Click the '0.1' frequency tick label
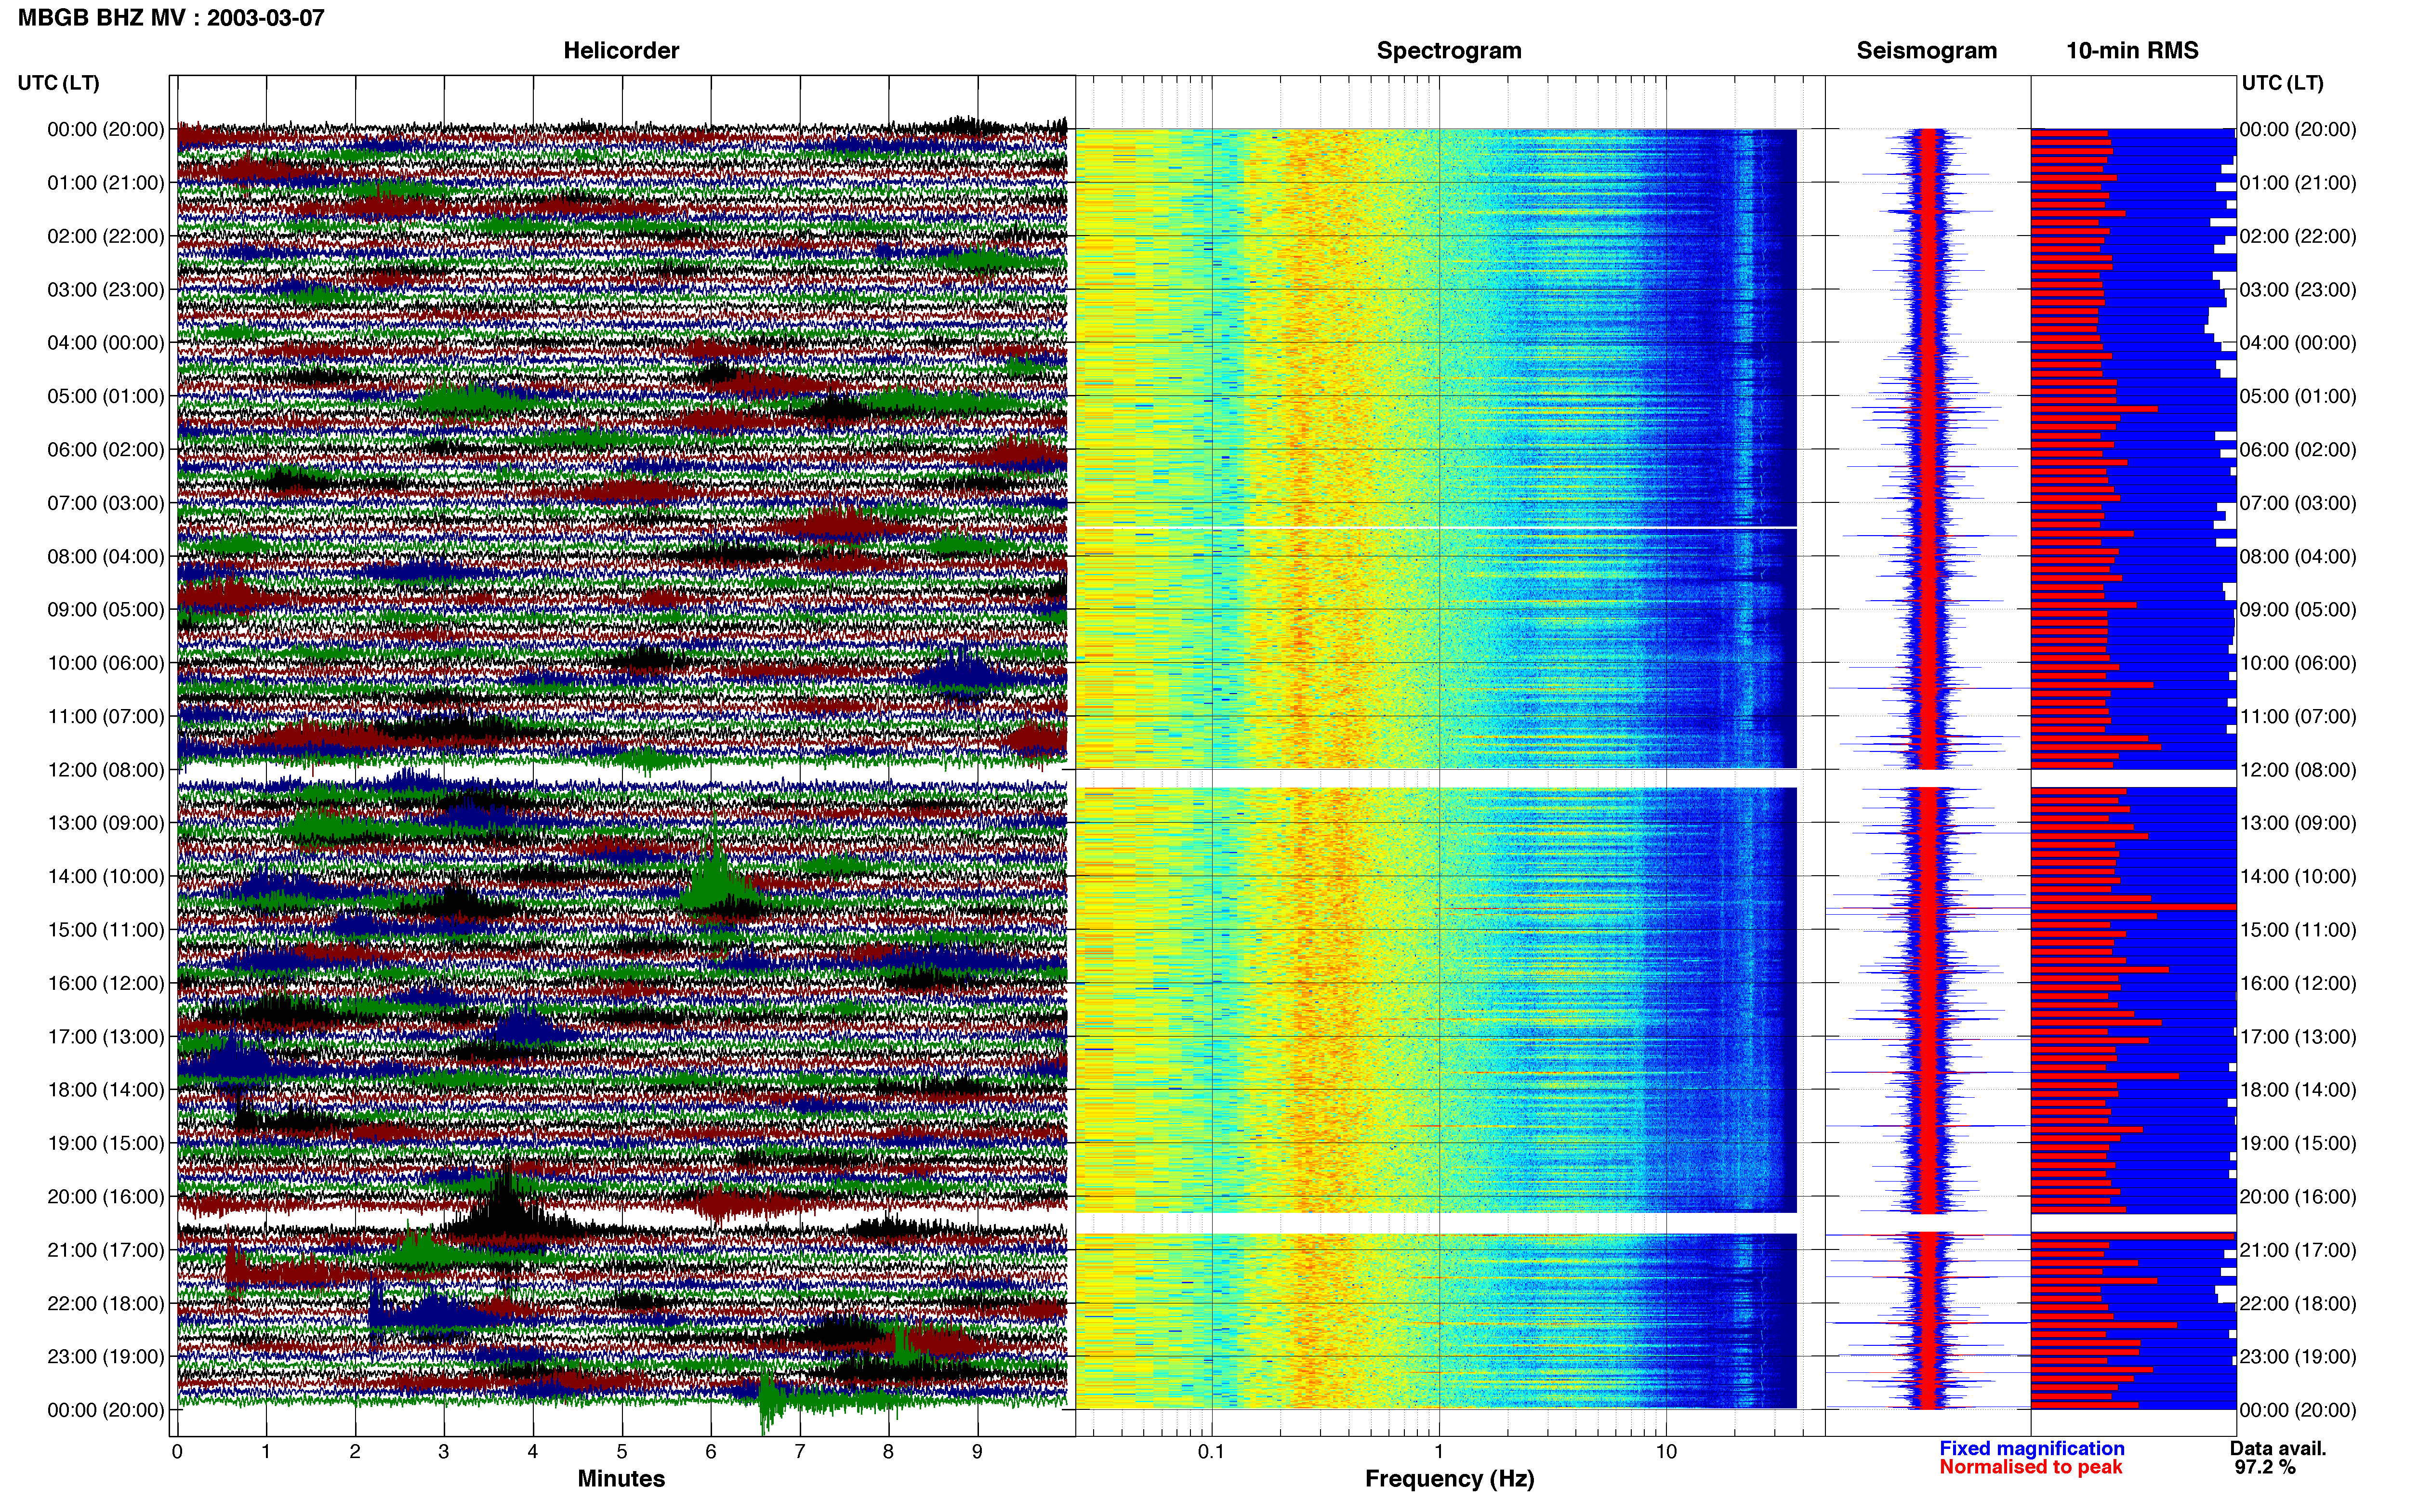Viewport: 2418px width, 1512px height. tap(1211, 1452)
